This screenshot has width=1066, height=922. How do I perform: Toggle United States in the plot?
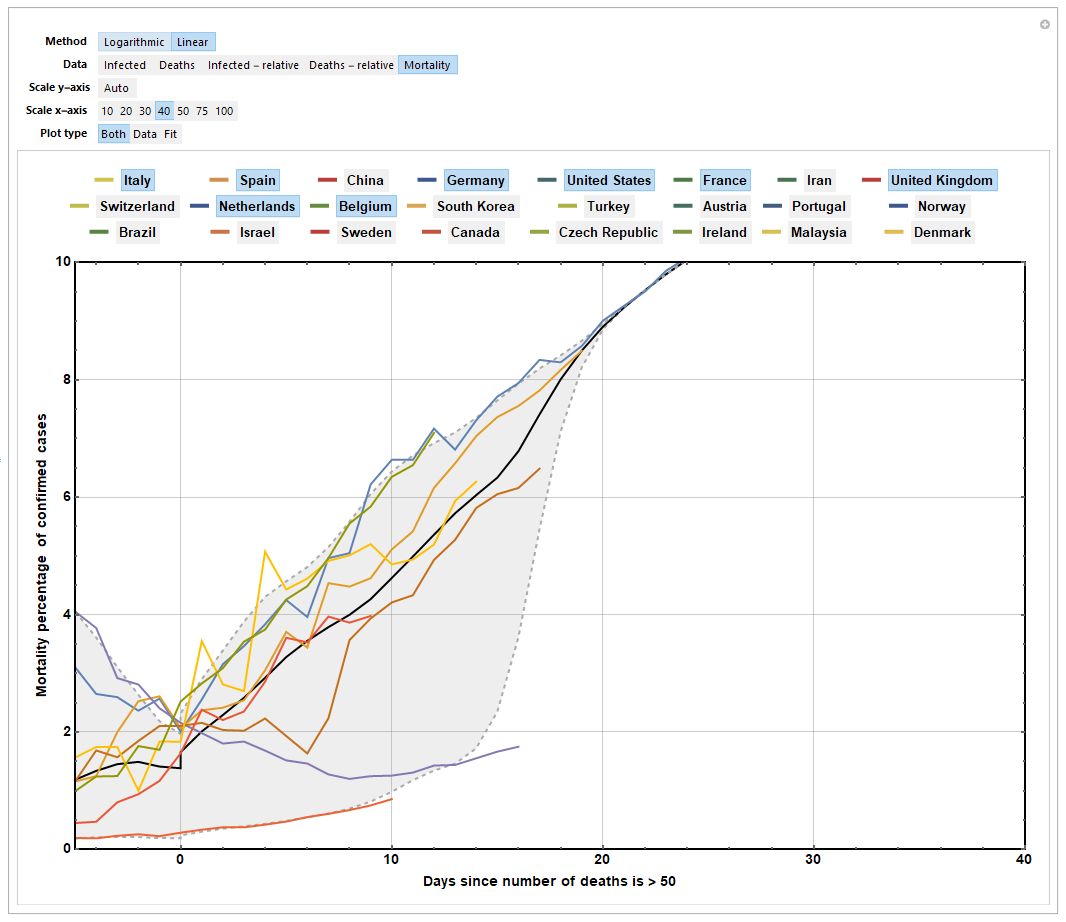[609, 181]
